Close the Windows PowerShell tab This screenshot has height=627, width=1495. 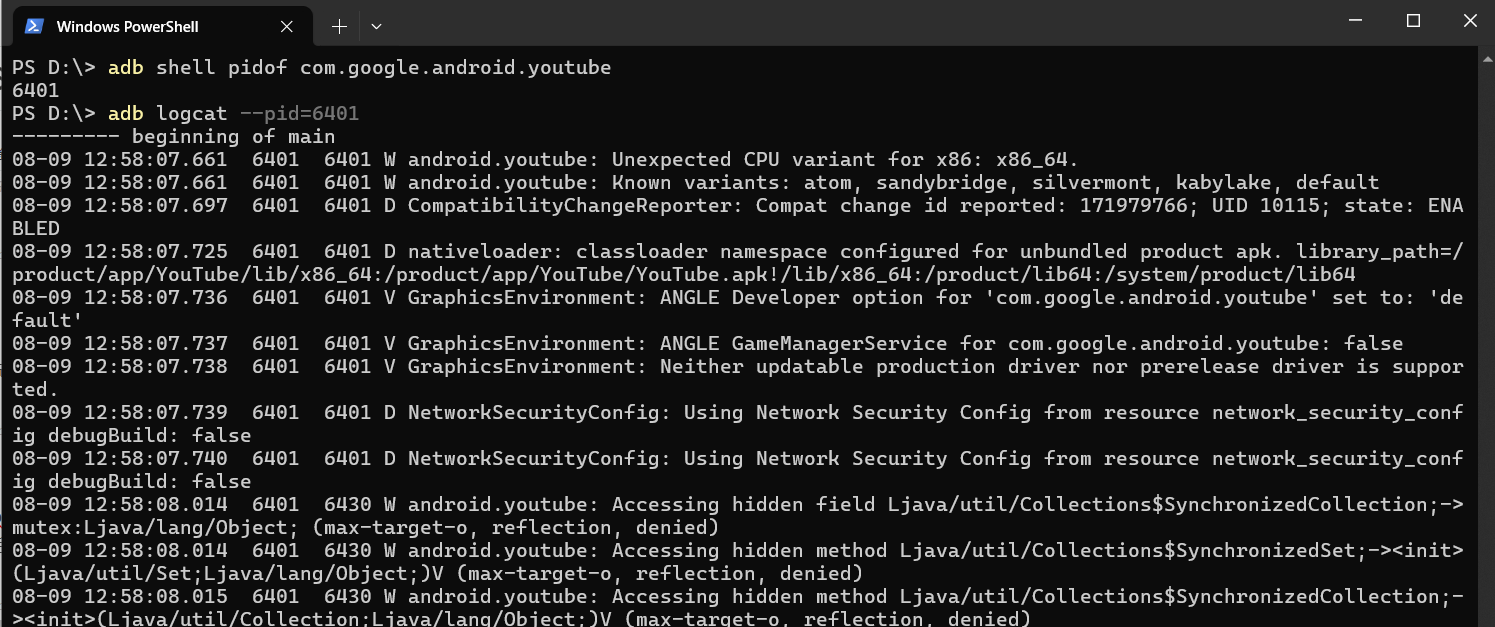(286, 26)
